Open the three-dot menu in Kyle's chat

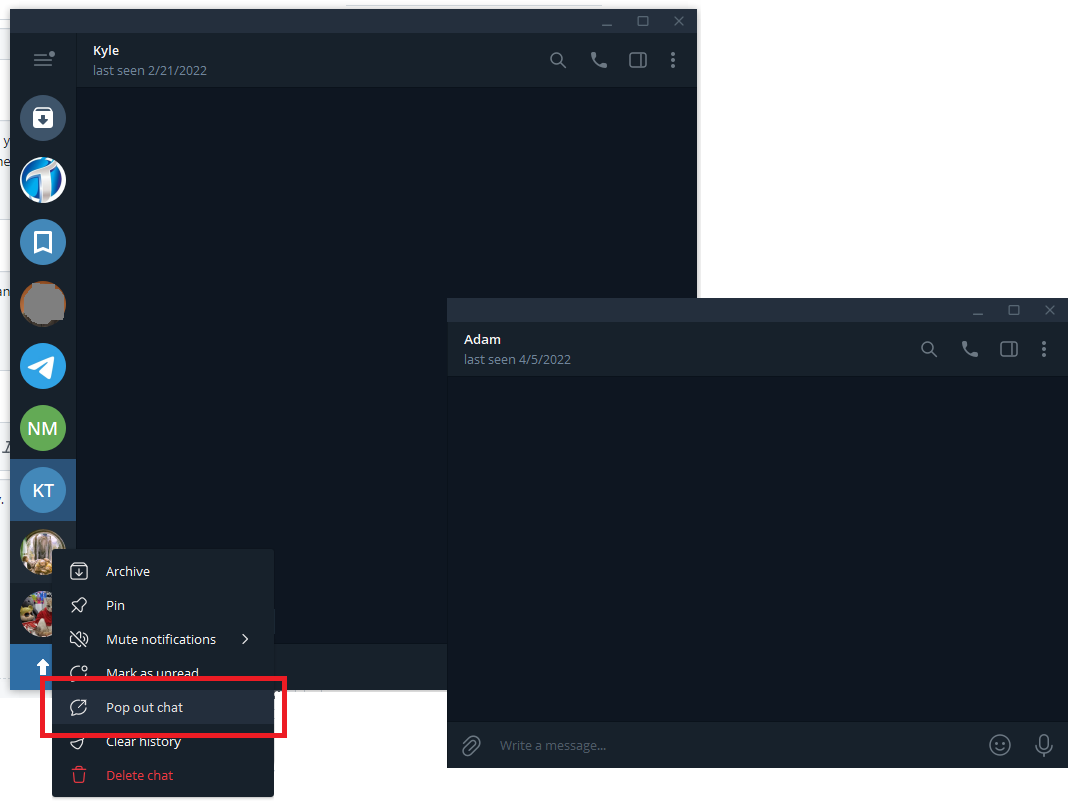pos(673,60)
